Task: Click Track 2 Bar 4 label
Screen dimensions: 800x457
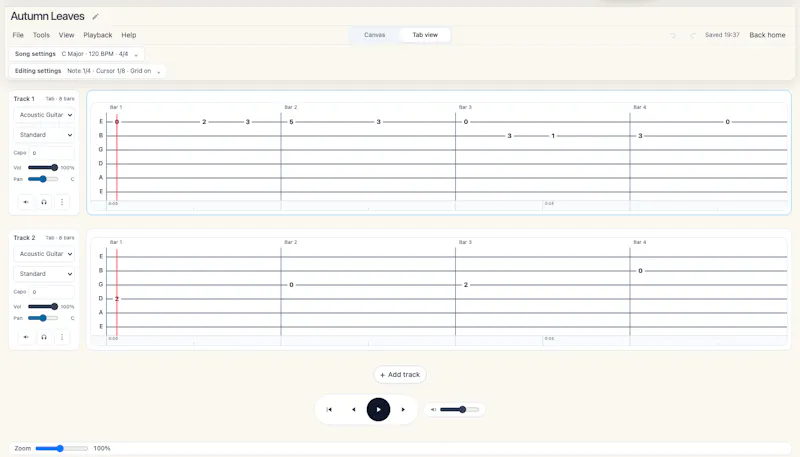Action: [640, 242]
